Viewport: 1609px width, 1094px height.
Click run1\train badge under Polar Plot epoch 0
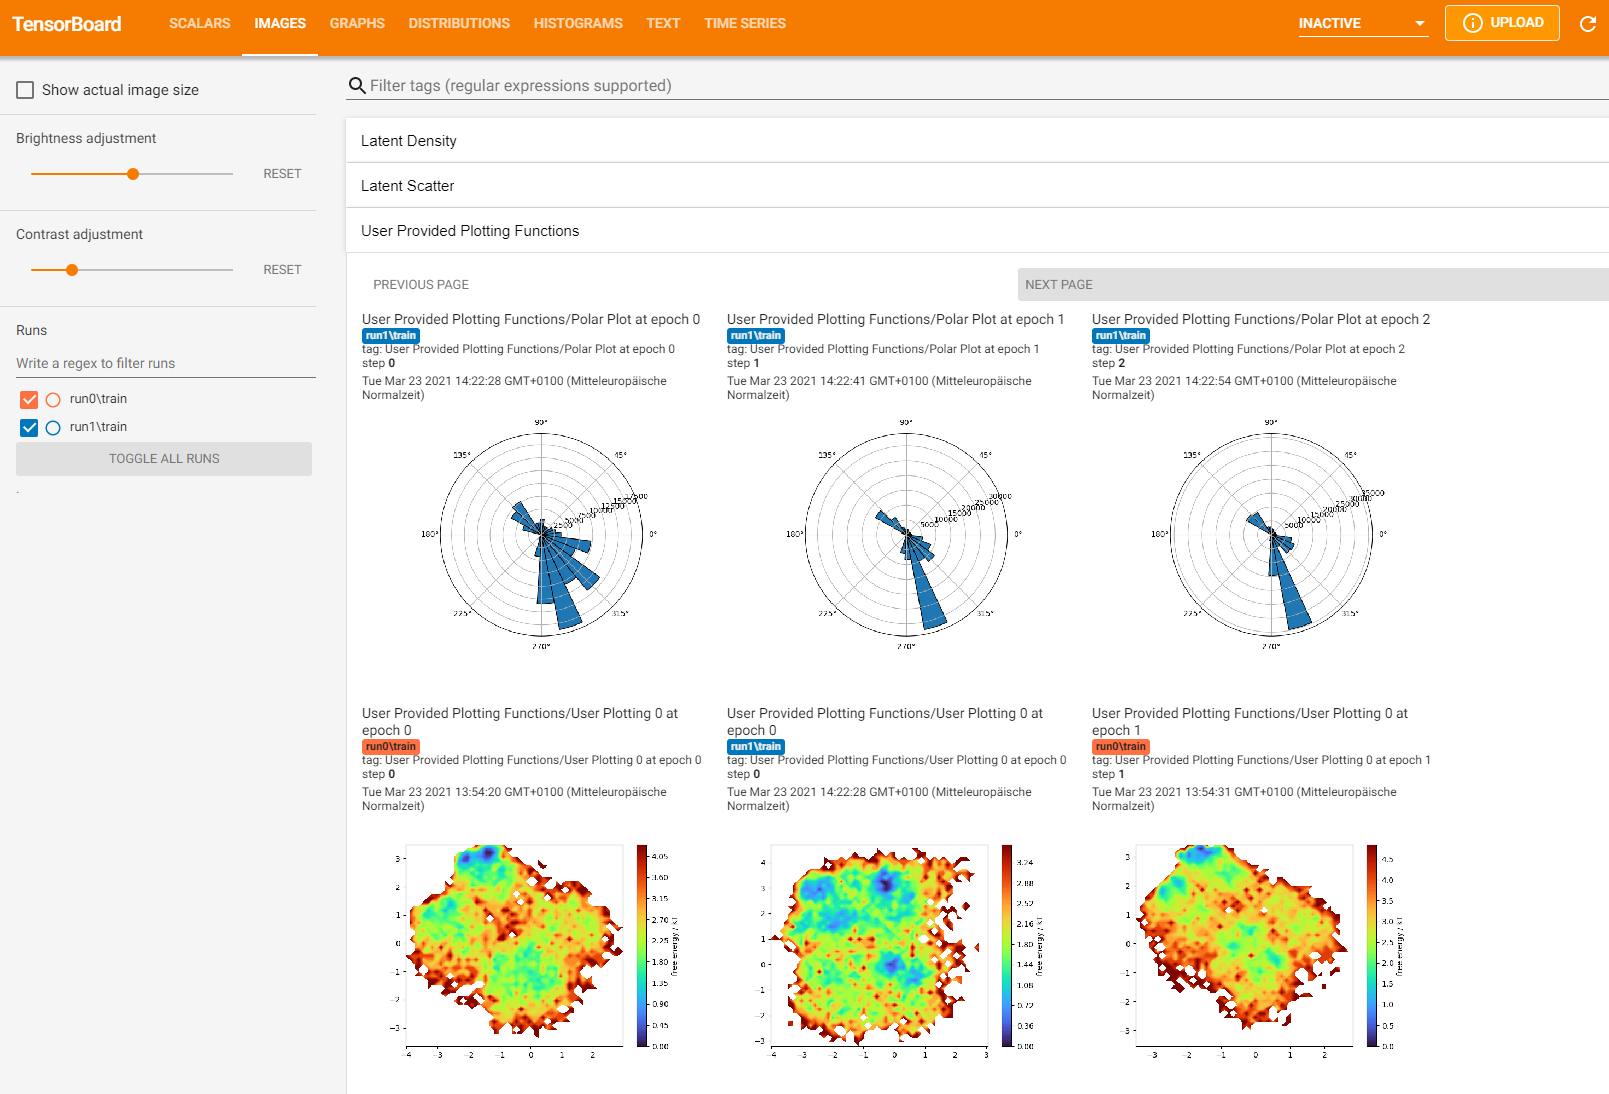point(391,336)
